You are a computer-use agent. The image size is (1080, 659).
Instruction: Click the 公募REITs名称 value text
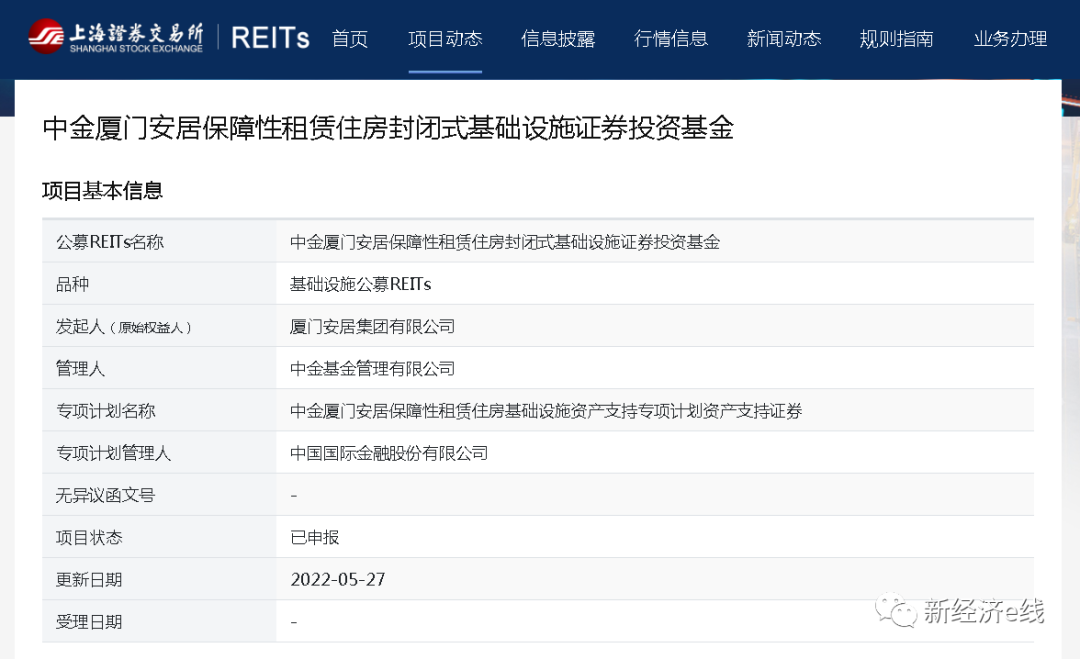coord(504,242)
